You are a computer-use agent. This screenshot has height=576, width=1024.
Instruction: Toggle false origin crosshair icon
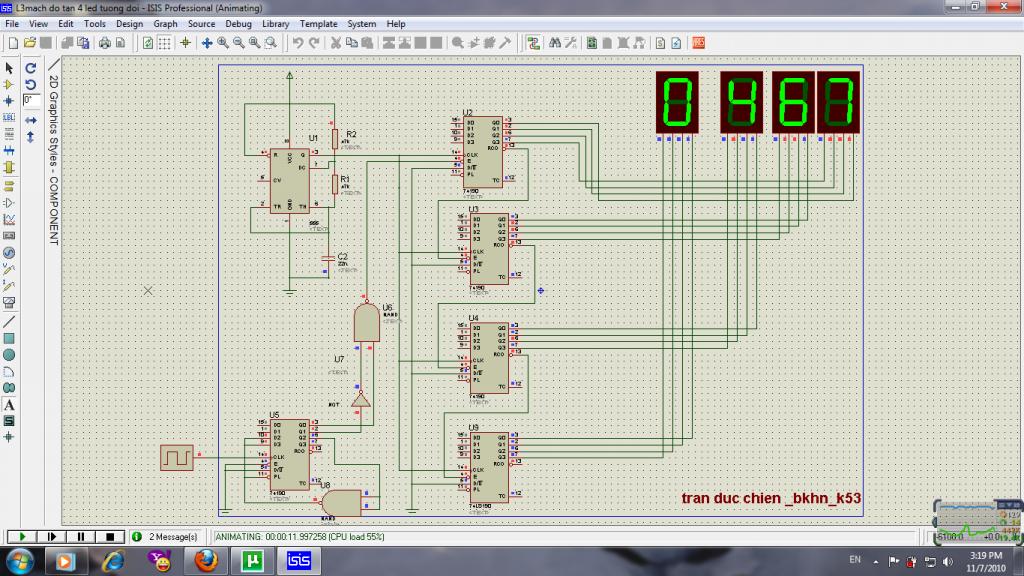coord(185,43)
